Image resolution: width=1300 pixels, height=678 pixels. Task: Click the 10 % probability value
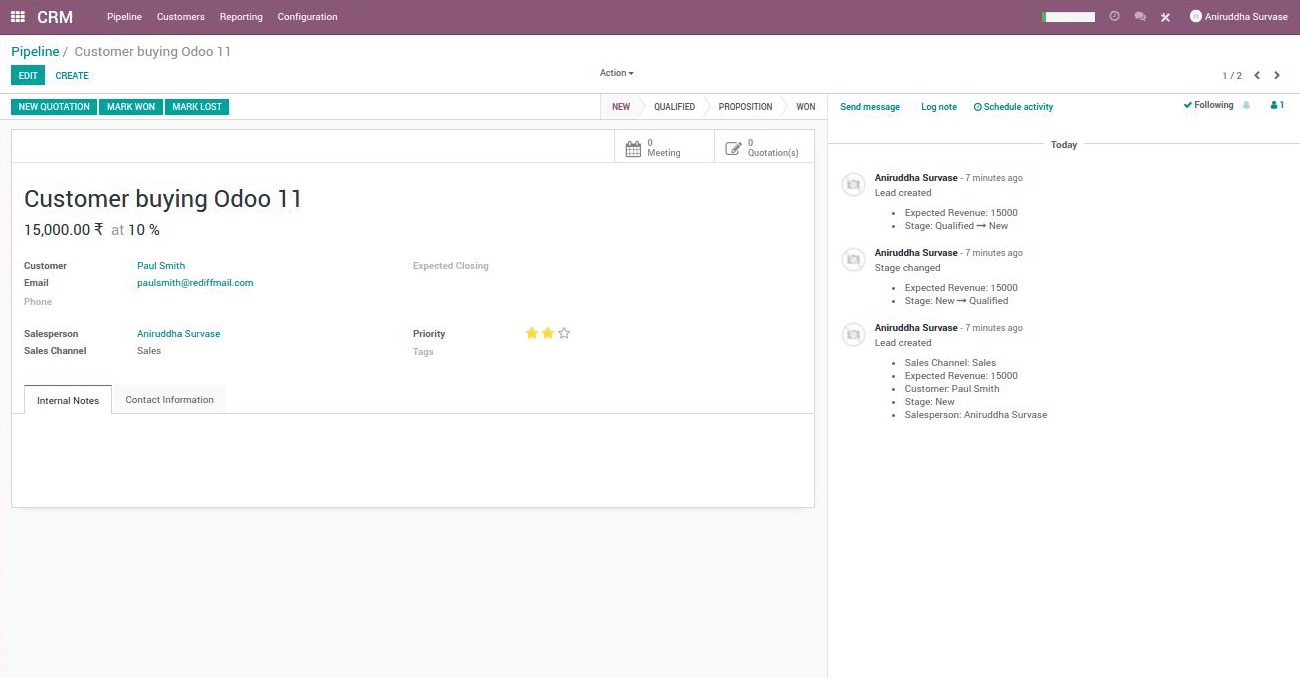pyautogui.click(x=144, y=230)
